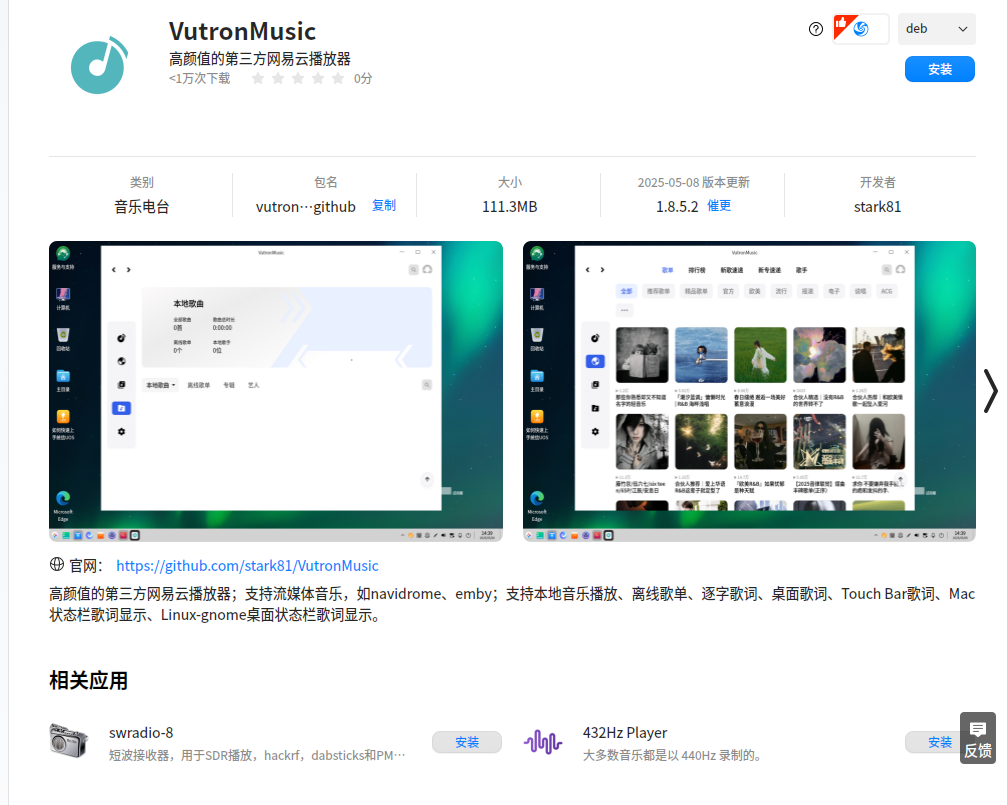Open the swradio-8 app name
The image size is (1007, 805).
click(141, 733)
